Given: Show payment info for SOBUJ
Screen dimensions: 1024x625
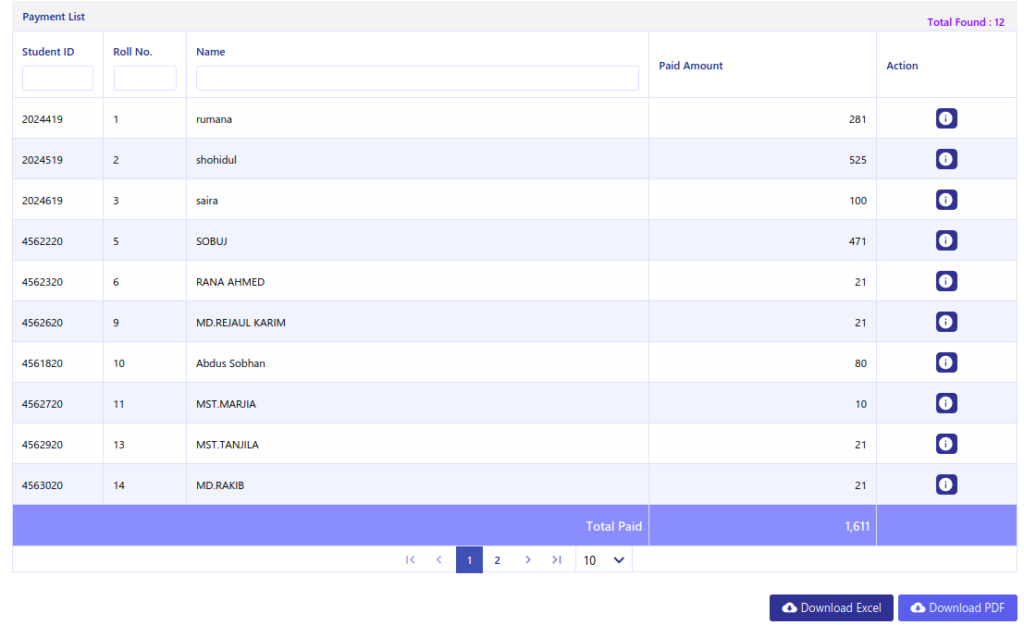Looking at the screenshot, I should [x=946, y=240].
